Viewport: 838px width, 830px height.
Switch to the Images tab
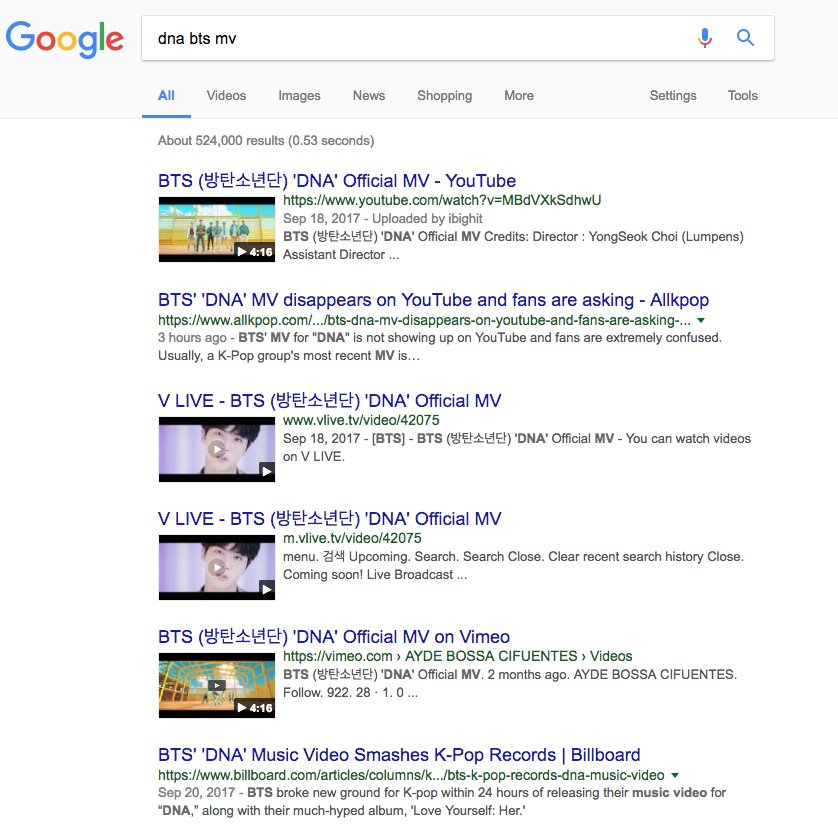[x=299, y=96]
